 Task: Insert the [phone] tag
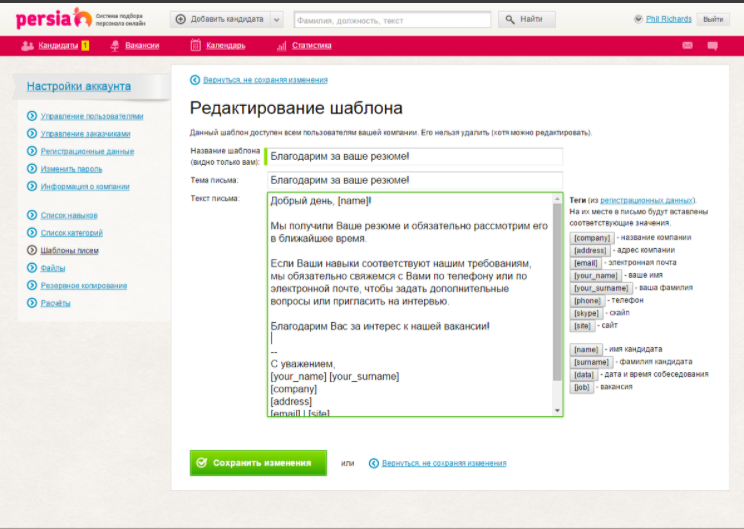tap(587, 301)
